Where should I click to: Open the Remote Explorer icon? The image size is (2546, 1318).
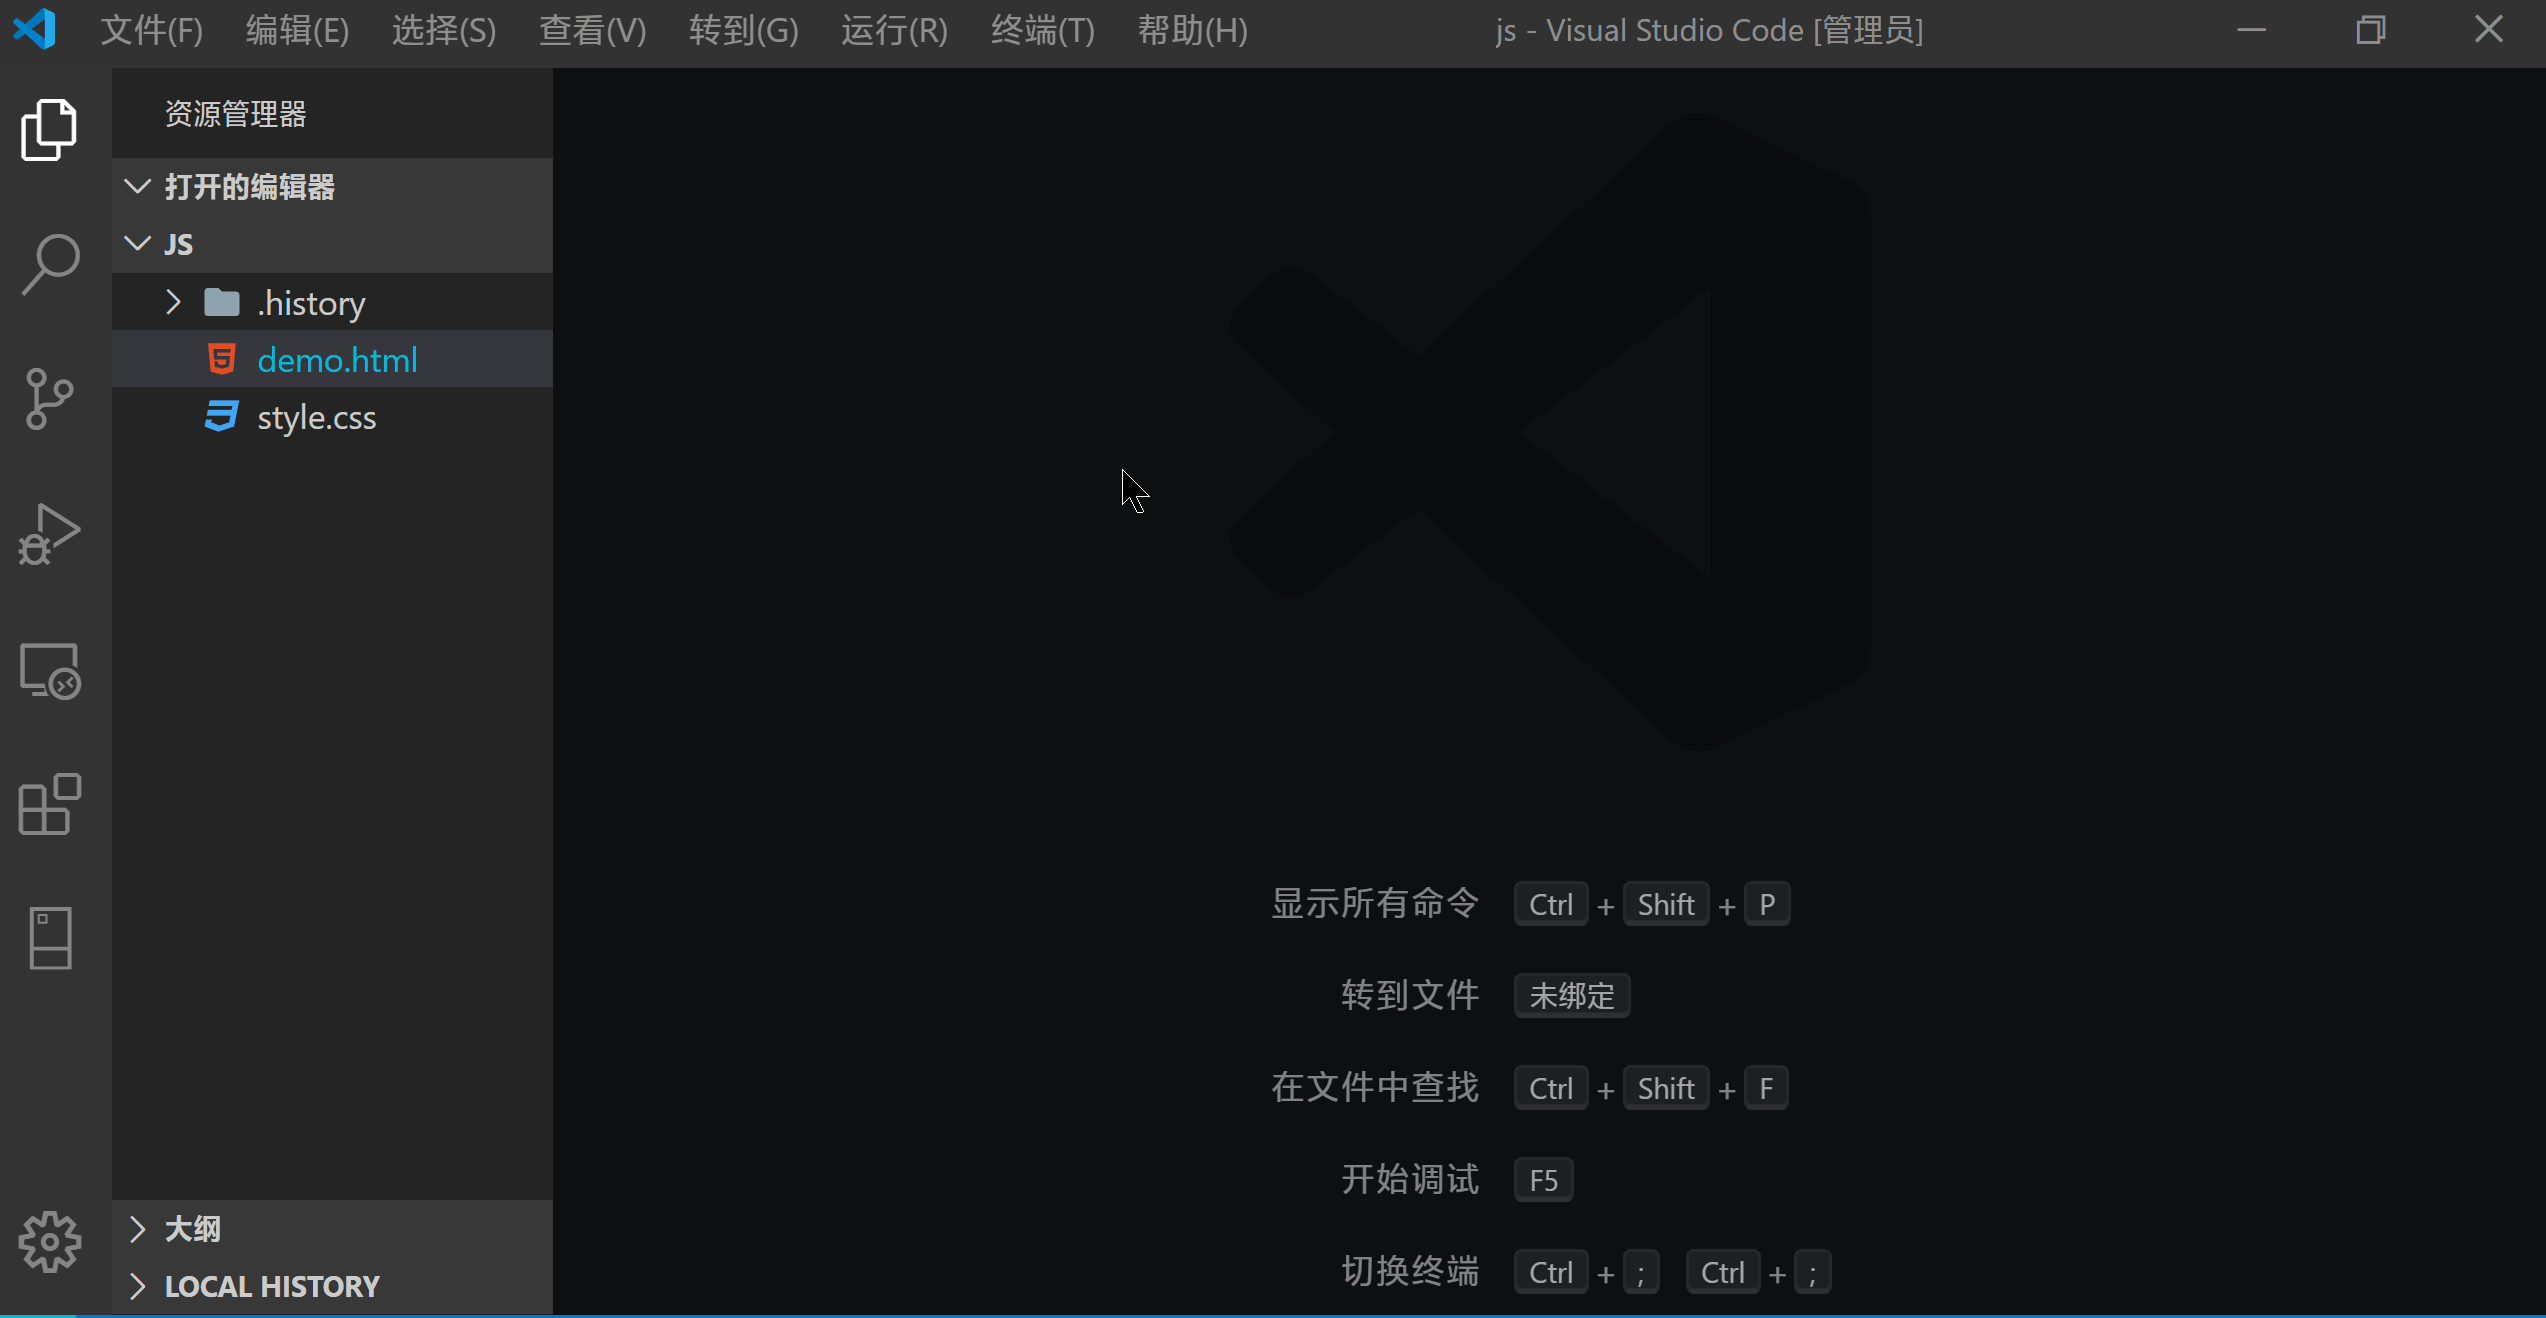click(48, 670)
